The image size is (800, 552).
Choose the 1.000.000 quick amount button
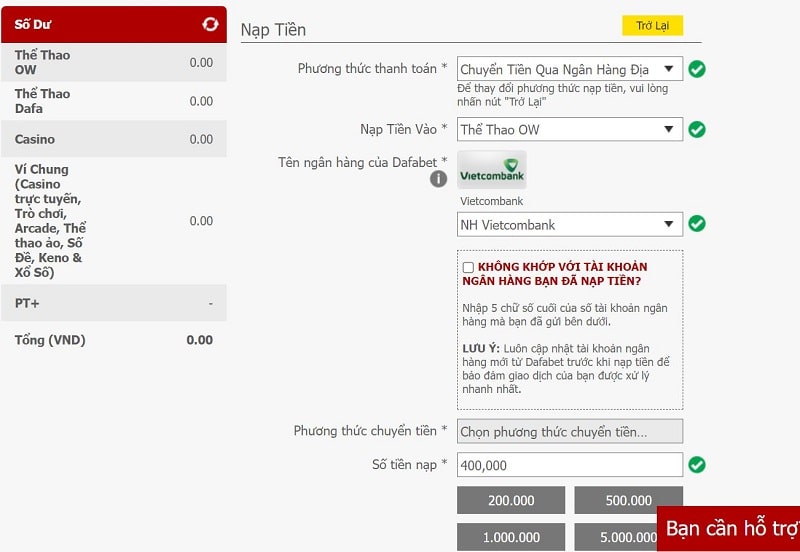[511, 537]
